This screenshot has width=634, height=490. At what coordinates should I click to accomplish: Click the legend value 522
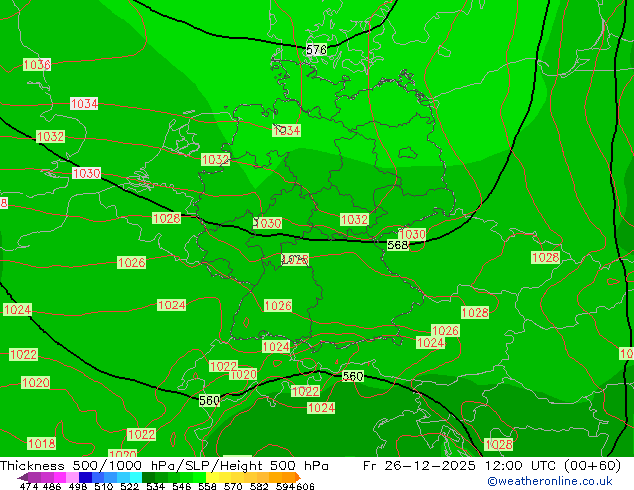(129, 486)
